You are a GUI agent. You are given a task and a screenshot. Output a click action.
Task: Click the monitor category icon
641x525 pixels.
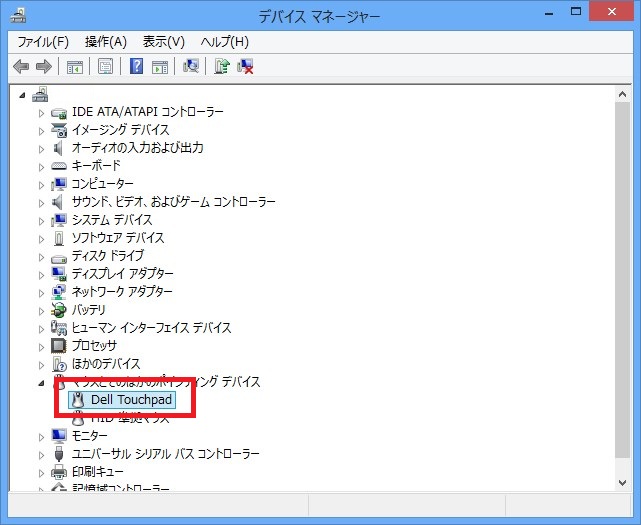pyautogui.click(x=59, y=436)
